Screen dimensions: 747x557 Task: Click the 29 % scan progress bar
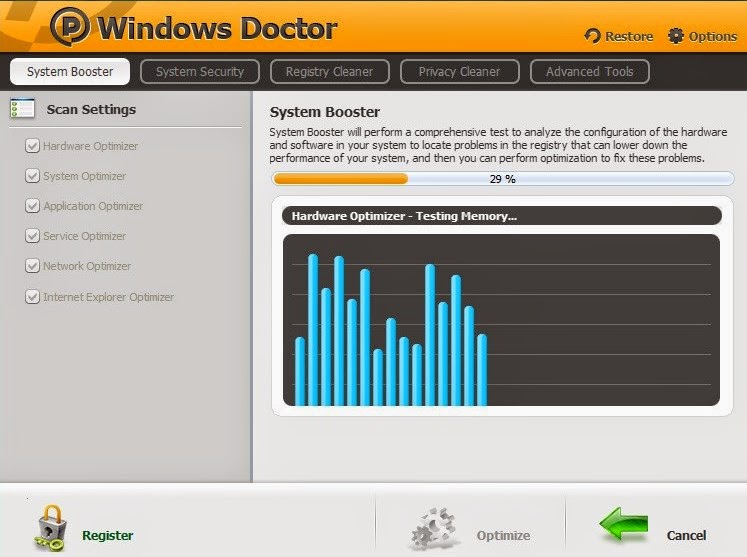(503, 179)
